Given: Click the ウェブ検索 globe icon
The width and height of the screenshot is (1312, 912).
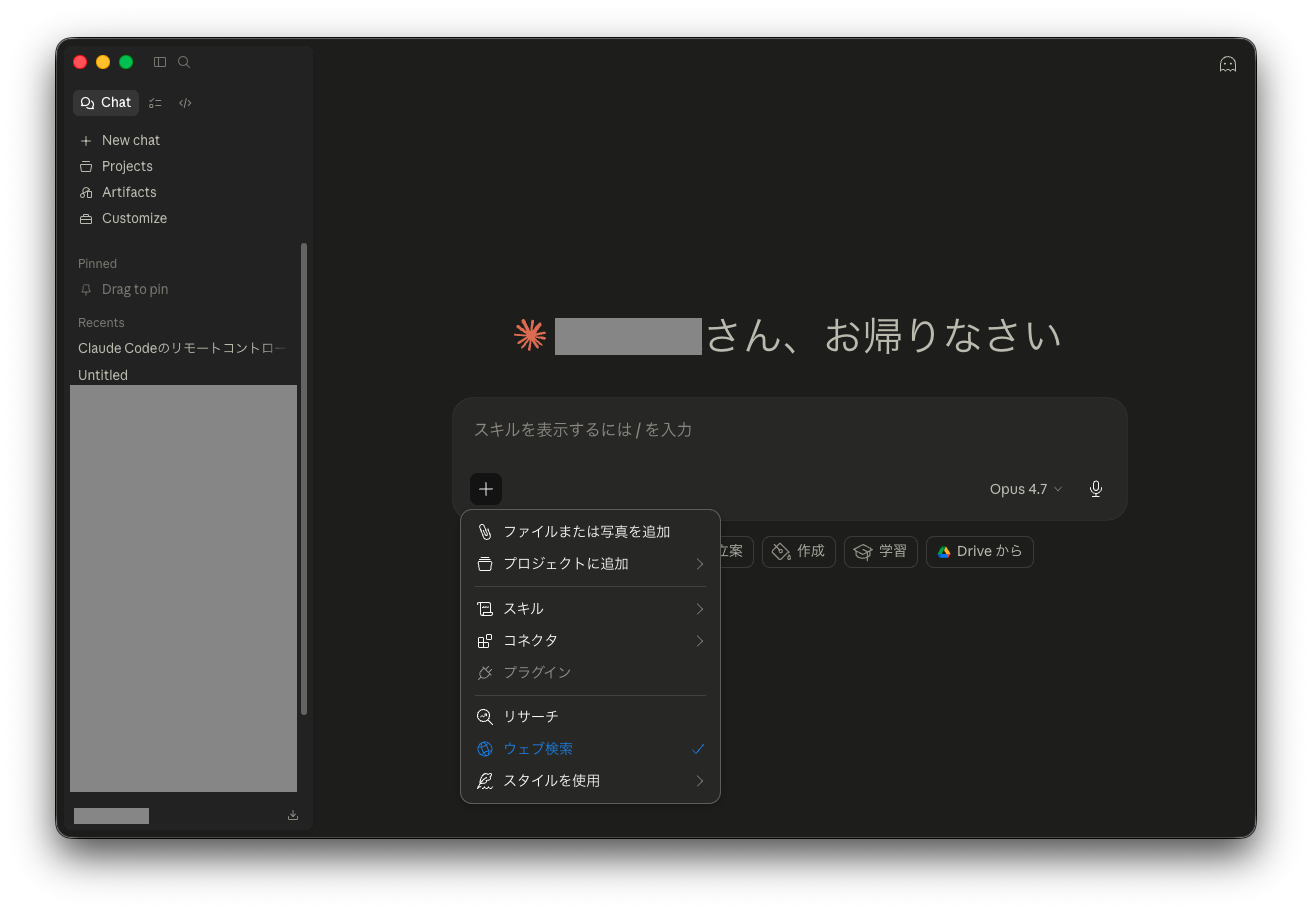Looking at the screenshot, I should (485, 749).
